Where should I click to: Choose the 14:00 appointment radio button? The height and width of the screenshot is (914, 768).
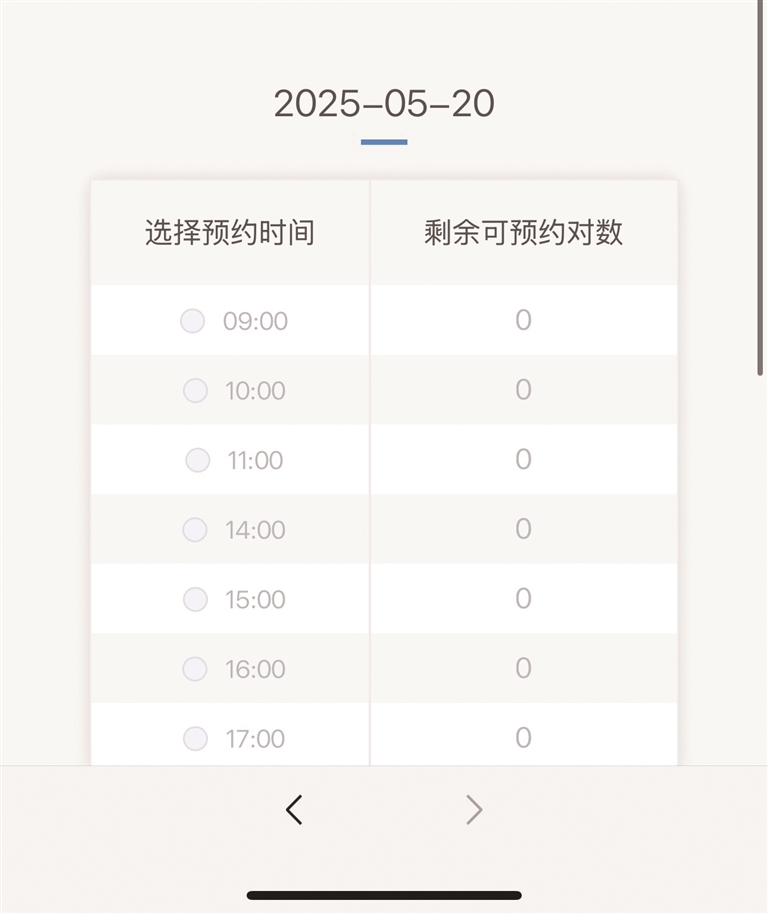[195, 529]
